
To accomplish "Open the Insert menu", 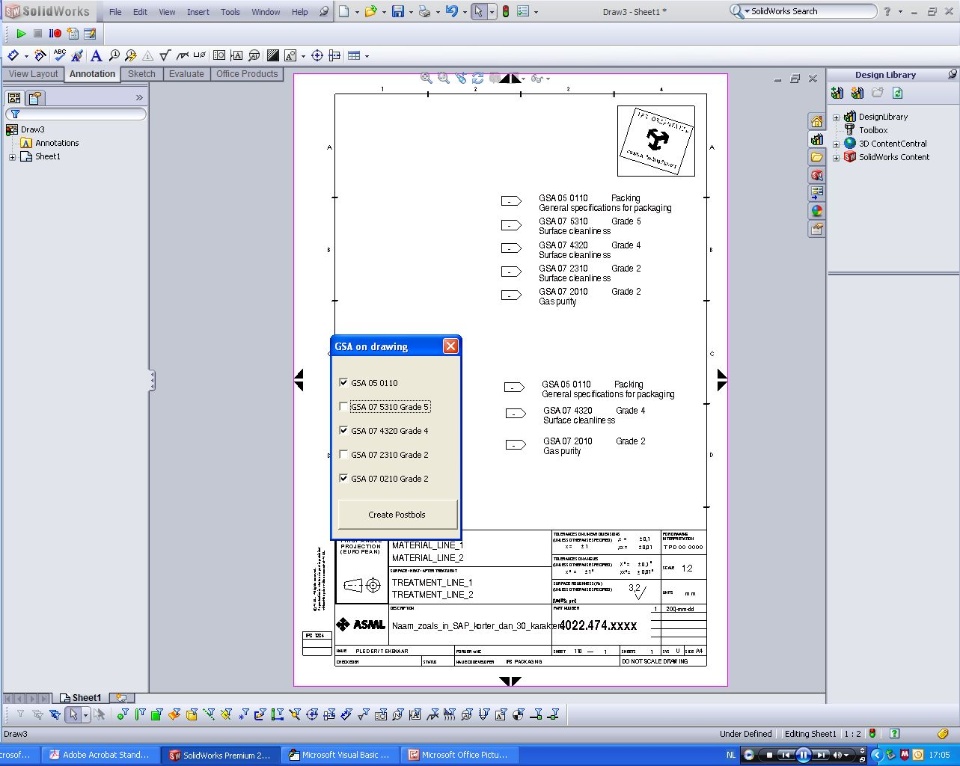I will click(x=198, y=12).
